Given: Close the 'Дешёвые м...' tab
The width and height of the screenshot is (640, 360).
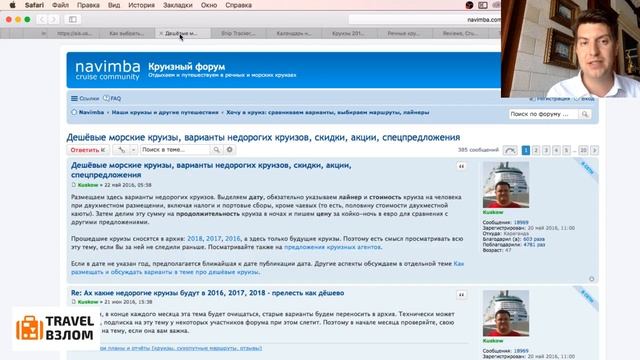Looking at the screenshot, I should [161, 33].
